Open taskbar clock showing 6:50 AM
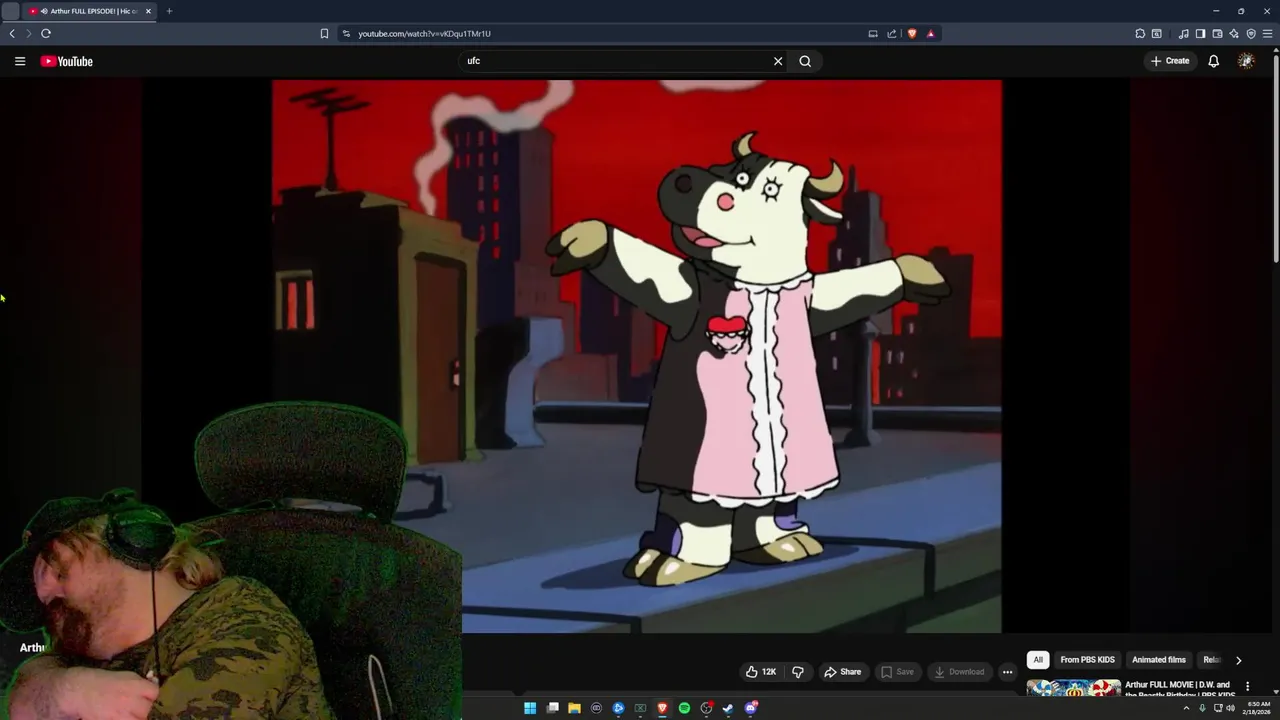Image resolution: width=1280 pixels, height=720 pixels. click(1256, 708)
